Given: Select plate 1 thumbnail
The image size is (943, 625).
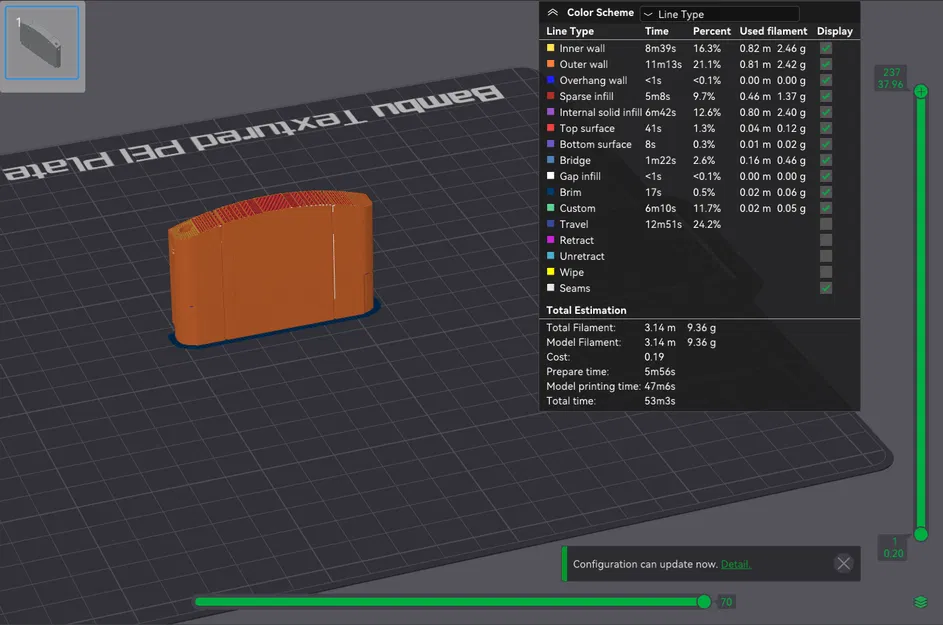Looking at the screenshot, I should click(42, 43).
